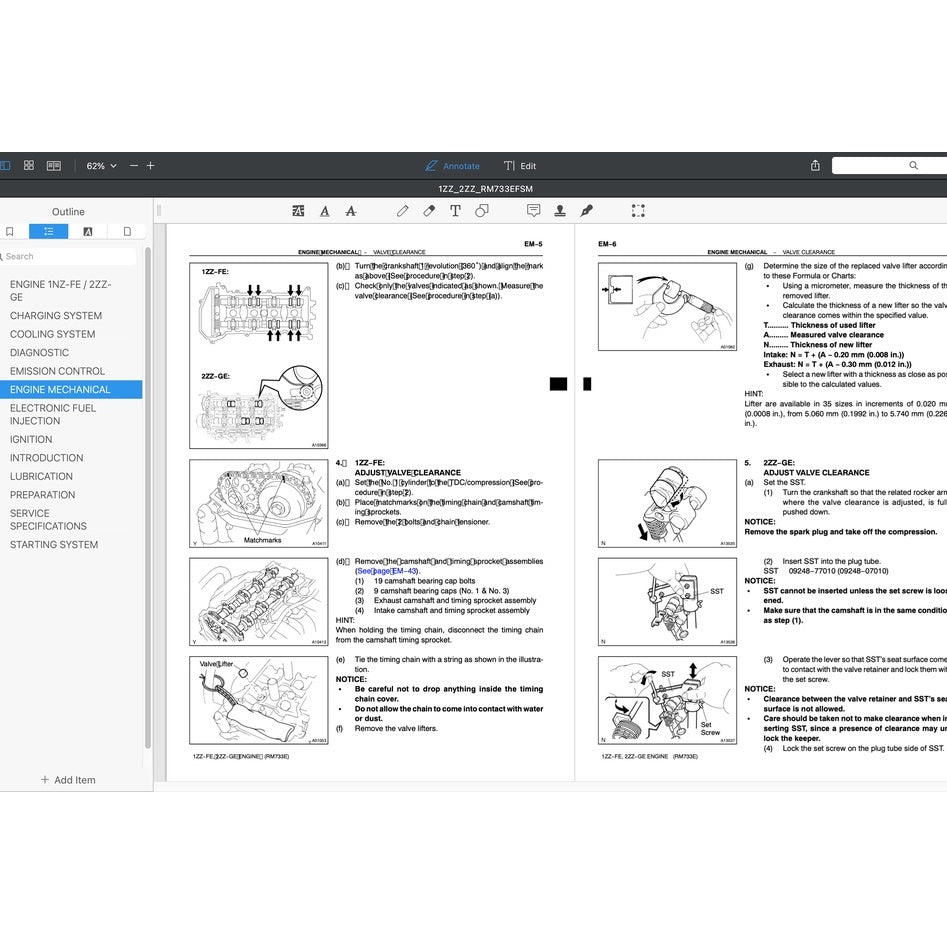Image resolution: width=947 pixels, height=947 pixels.
Task: Open the Stamp tool
Action: (560, 211)
